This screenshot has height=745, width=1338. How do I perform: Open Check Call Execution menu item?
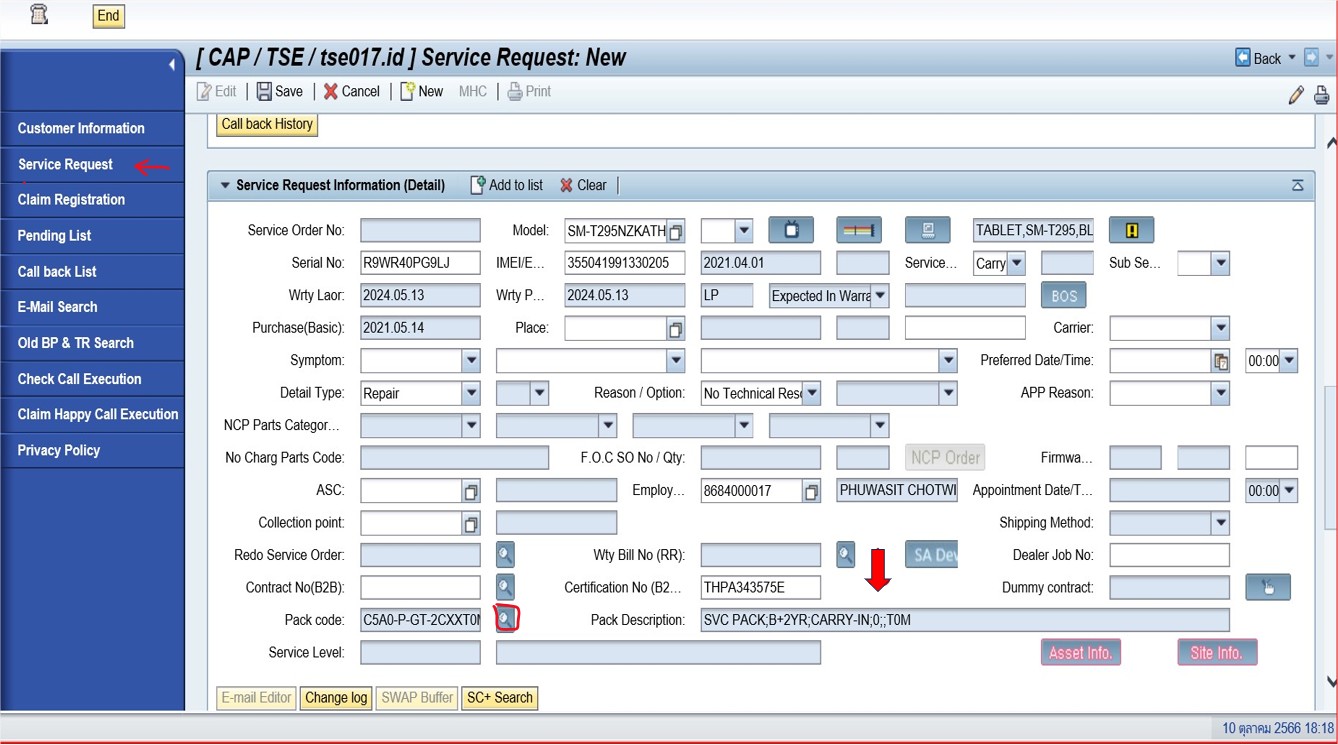pyautogui.click(x=79, y=379)
